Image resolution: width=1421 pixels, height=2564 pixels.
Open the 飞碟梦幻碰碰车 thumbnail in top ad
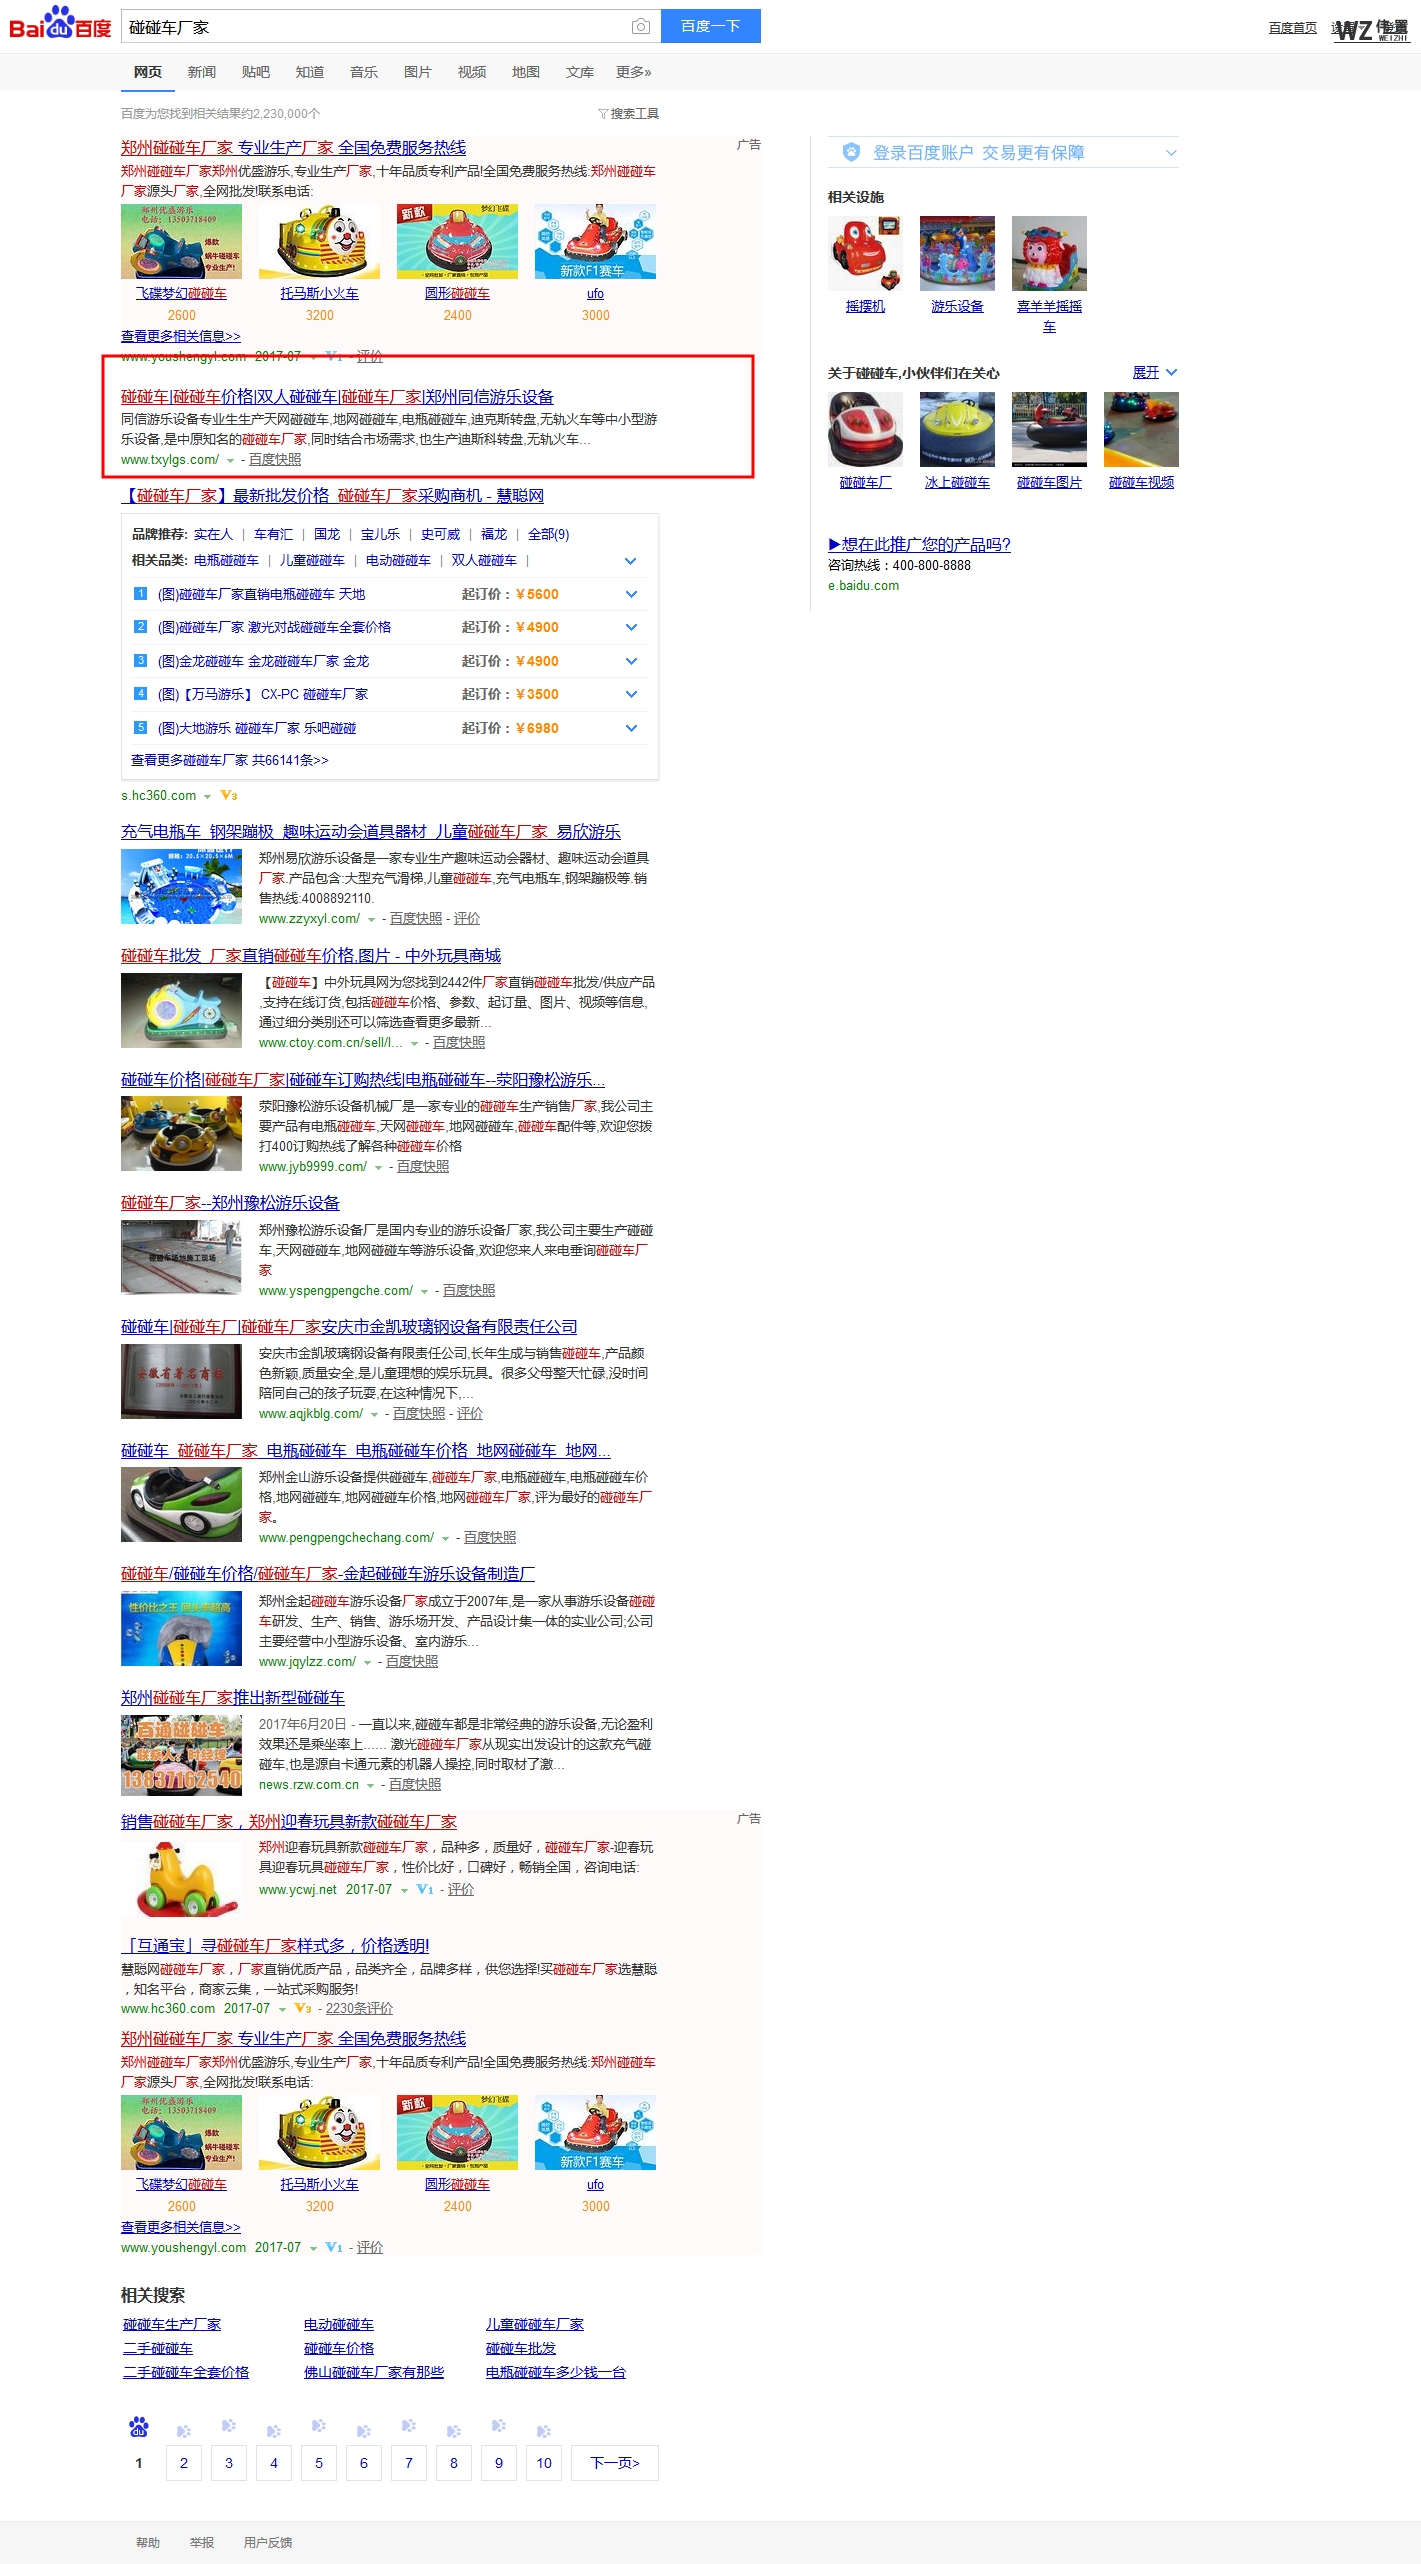[181, 242]
